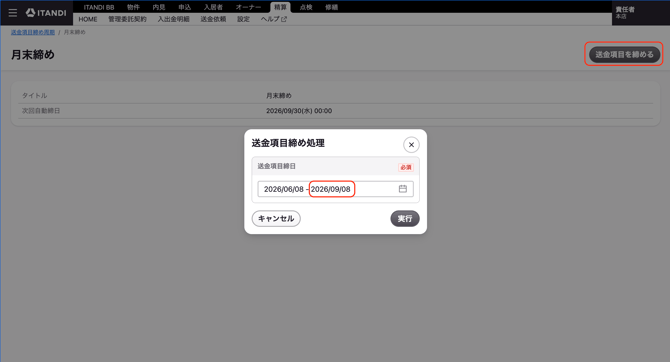
Task: Click the 必須 required badge
Action: click(x=406, y=167)
